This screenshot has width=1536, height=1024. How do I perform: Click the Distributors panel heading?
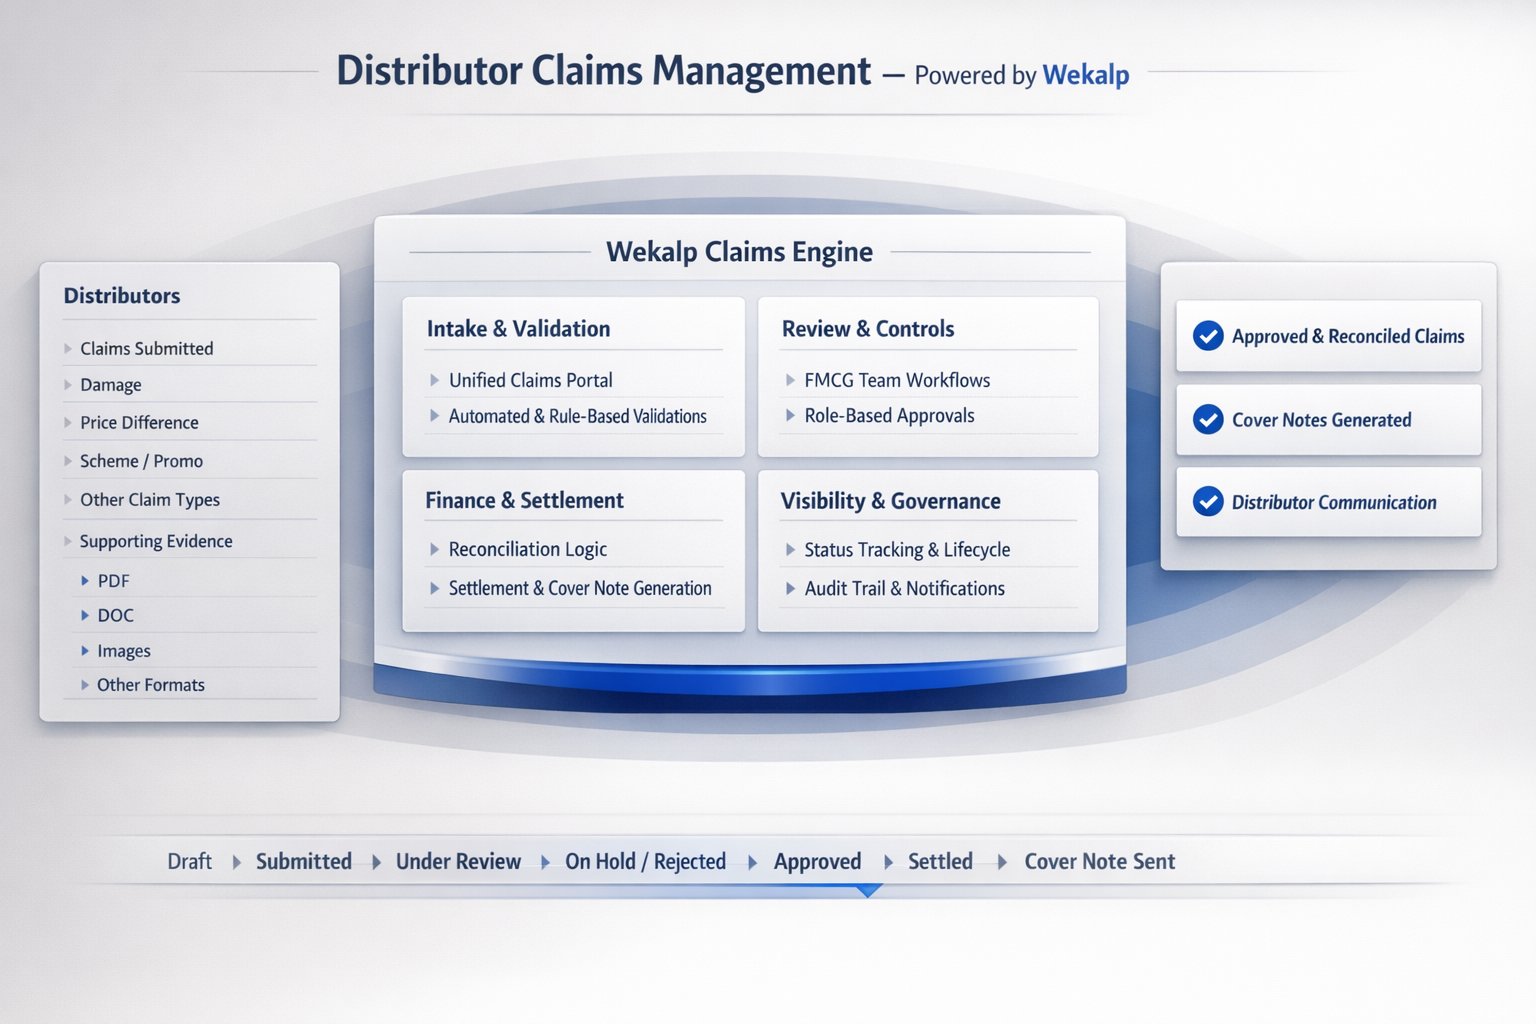[x=122, y=296]
